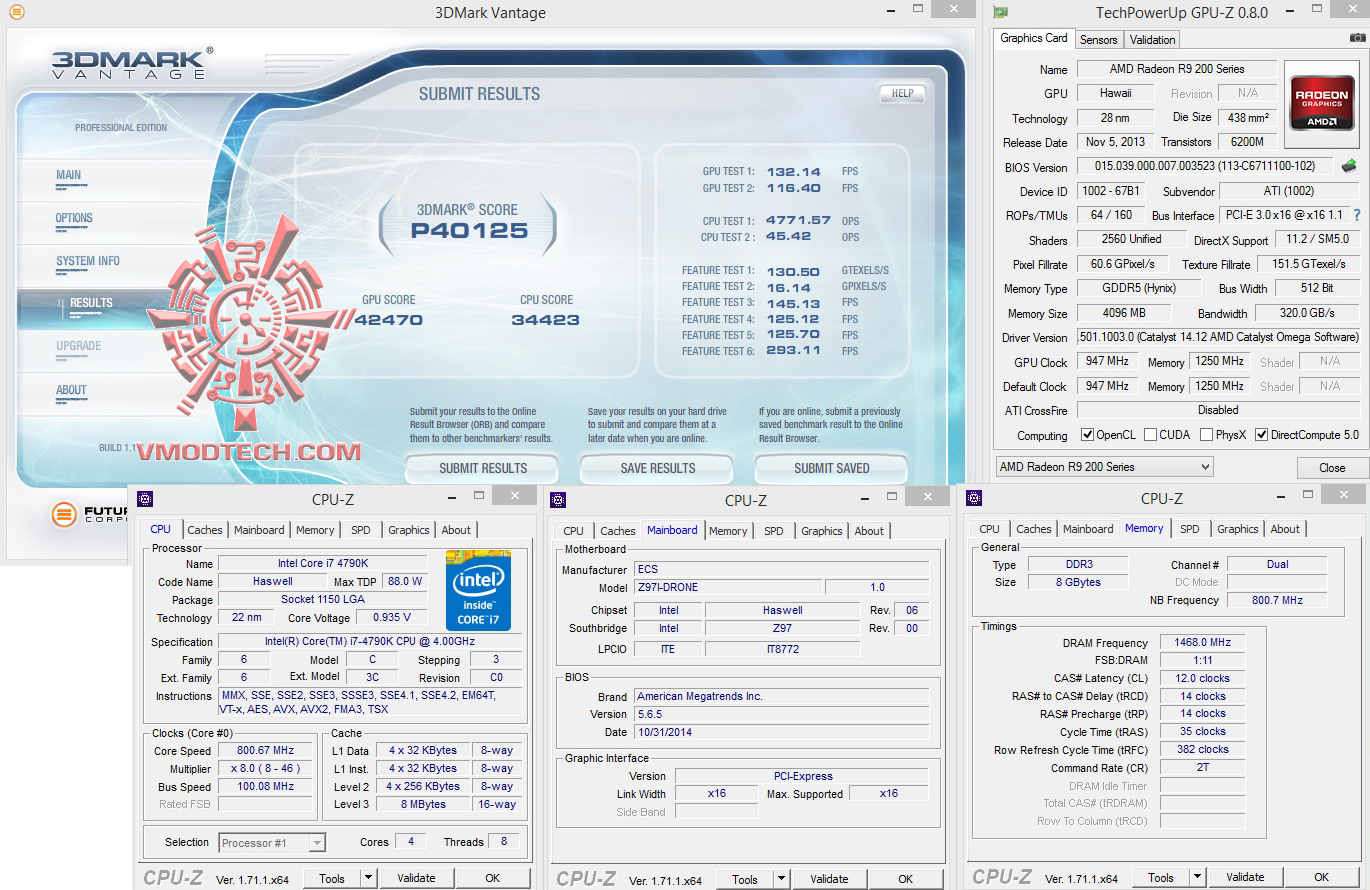The height and width of the screenshot is (890, 1370).
Task: Open the Processor #1 selection dropdown
Action: (x=272, y=843)
